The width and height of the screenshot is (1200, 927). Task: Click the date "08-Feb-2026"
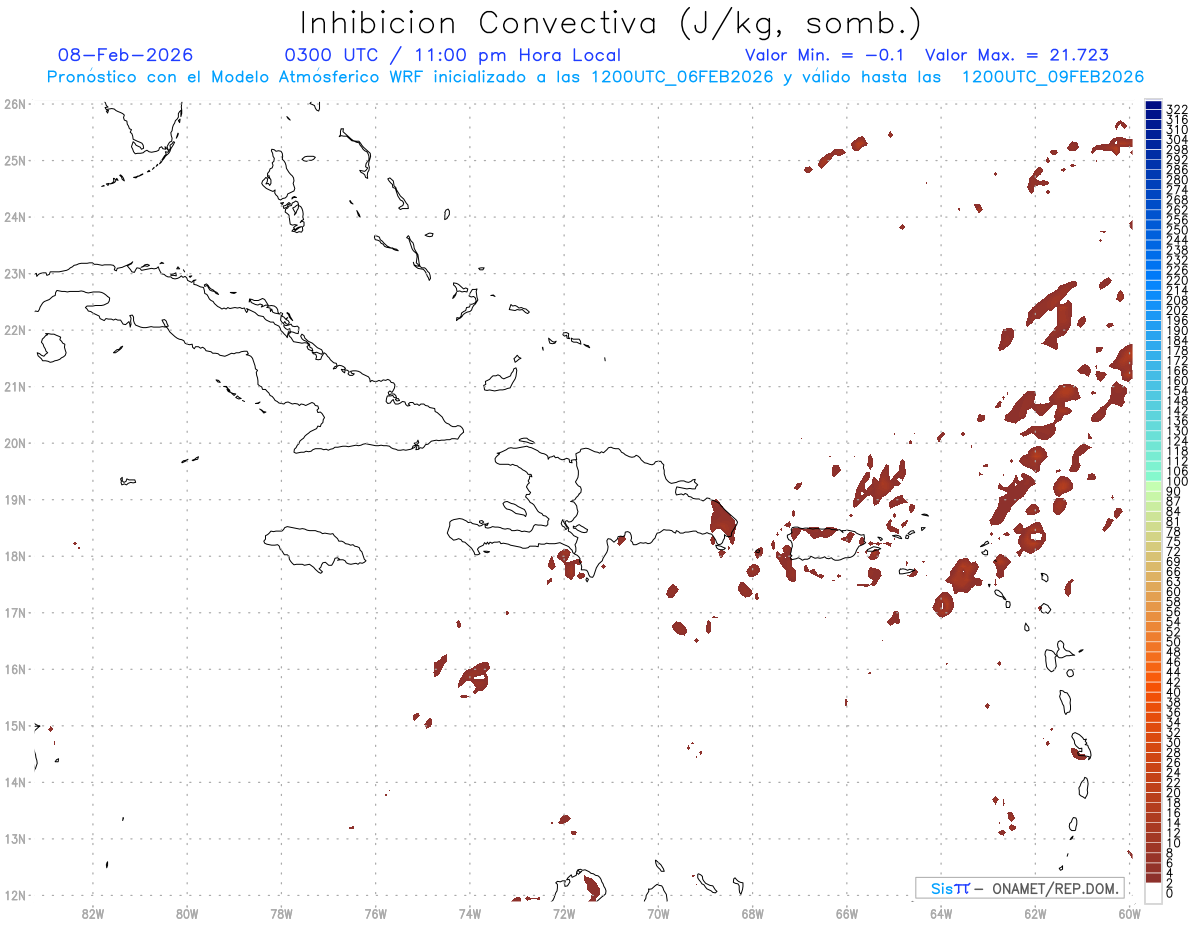coord(125,55)
